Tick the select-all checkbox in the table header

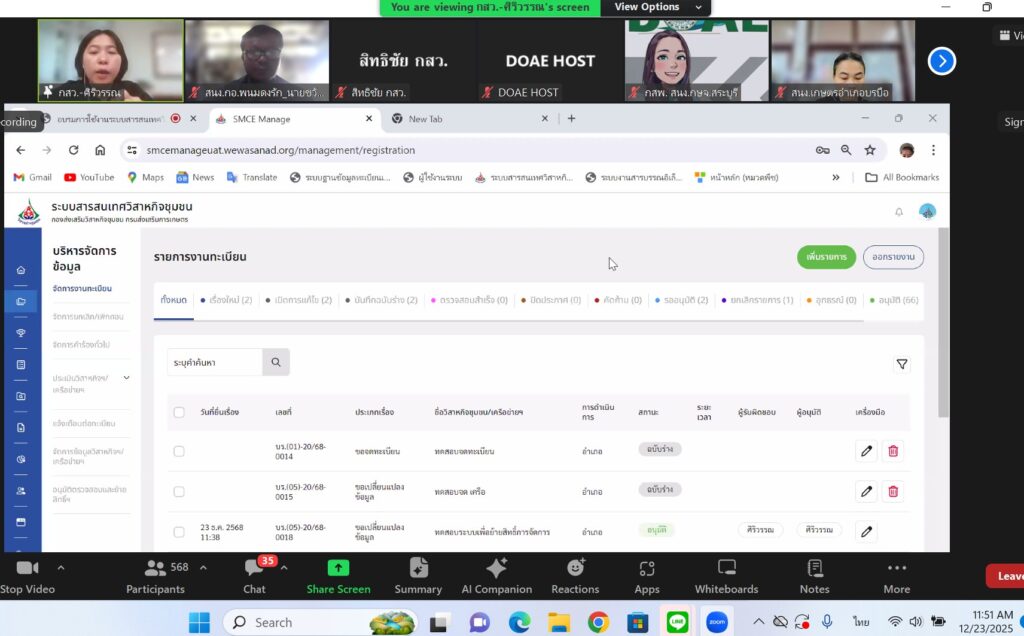click(x=179, y=412)
